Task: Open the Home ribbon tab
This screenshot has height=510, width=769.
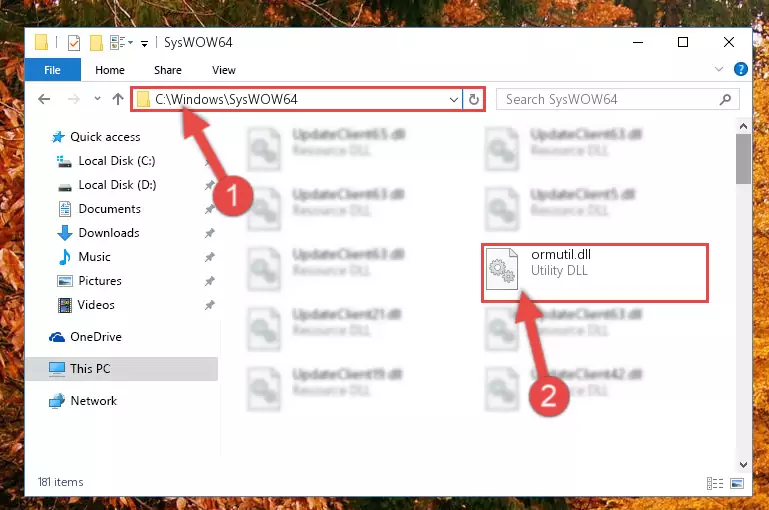Action: pos(110,70)
